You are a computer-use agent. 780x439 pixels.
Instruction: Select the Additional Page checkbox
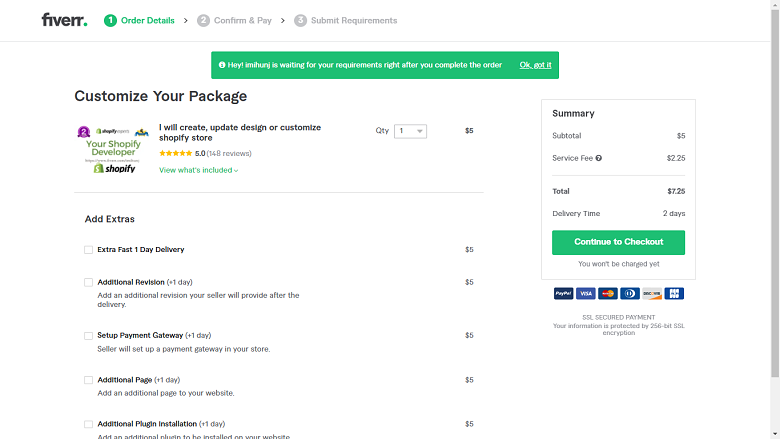pyautogui.click(x=89, y=380)
